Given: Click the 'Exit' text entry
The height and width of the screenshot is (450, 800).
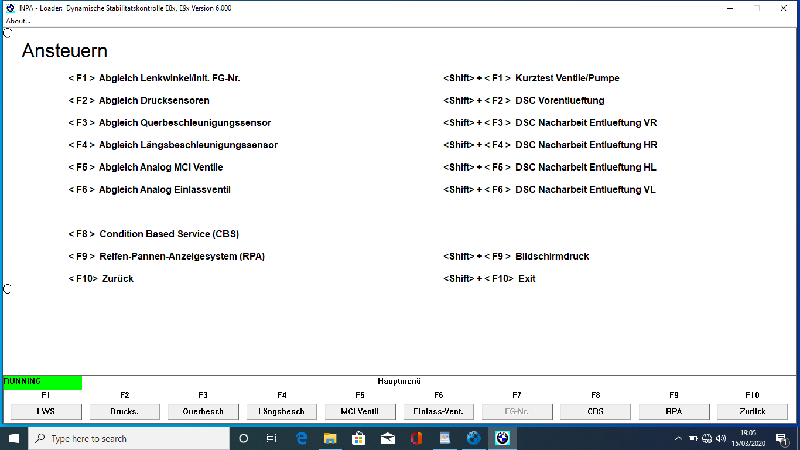Looking at the screenshot, I should [x=527, y=279].
